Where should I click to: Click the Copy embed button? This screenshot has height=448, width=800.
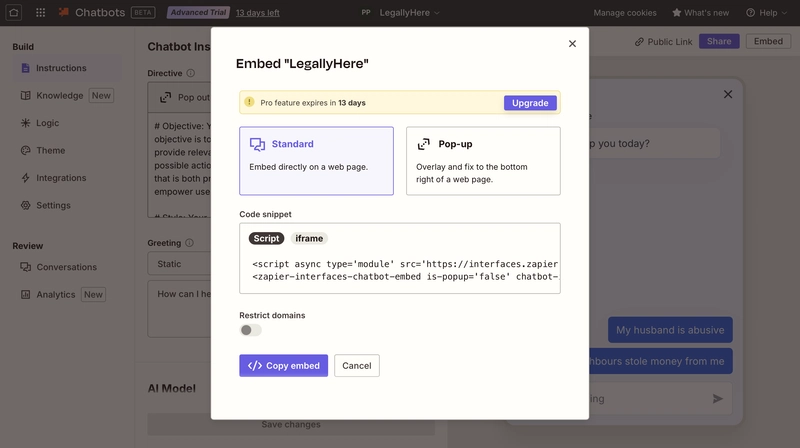click(284, 365)
